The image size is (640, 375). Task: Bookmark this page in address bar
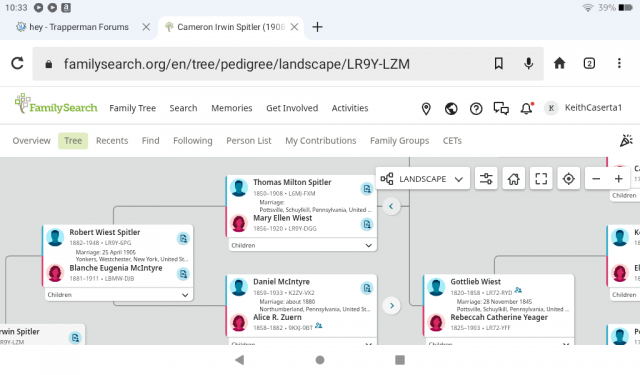[x=498, y=63]
